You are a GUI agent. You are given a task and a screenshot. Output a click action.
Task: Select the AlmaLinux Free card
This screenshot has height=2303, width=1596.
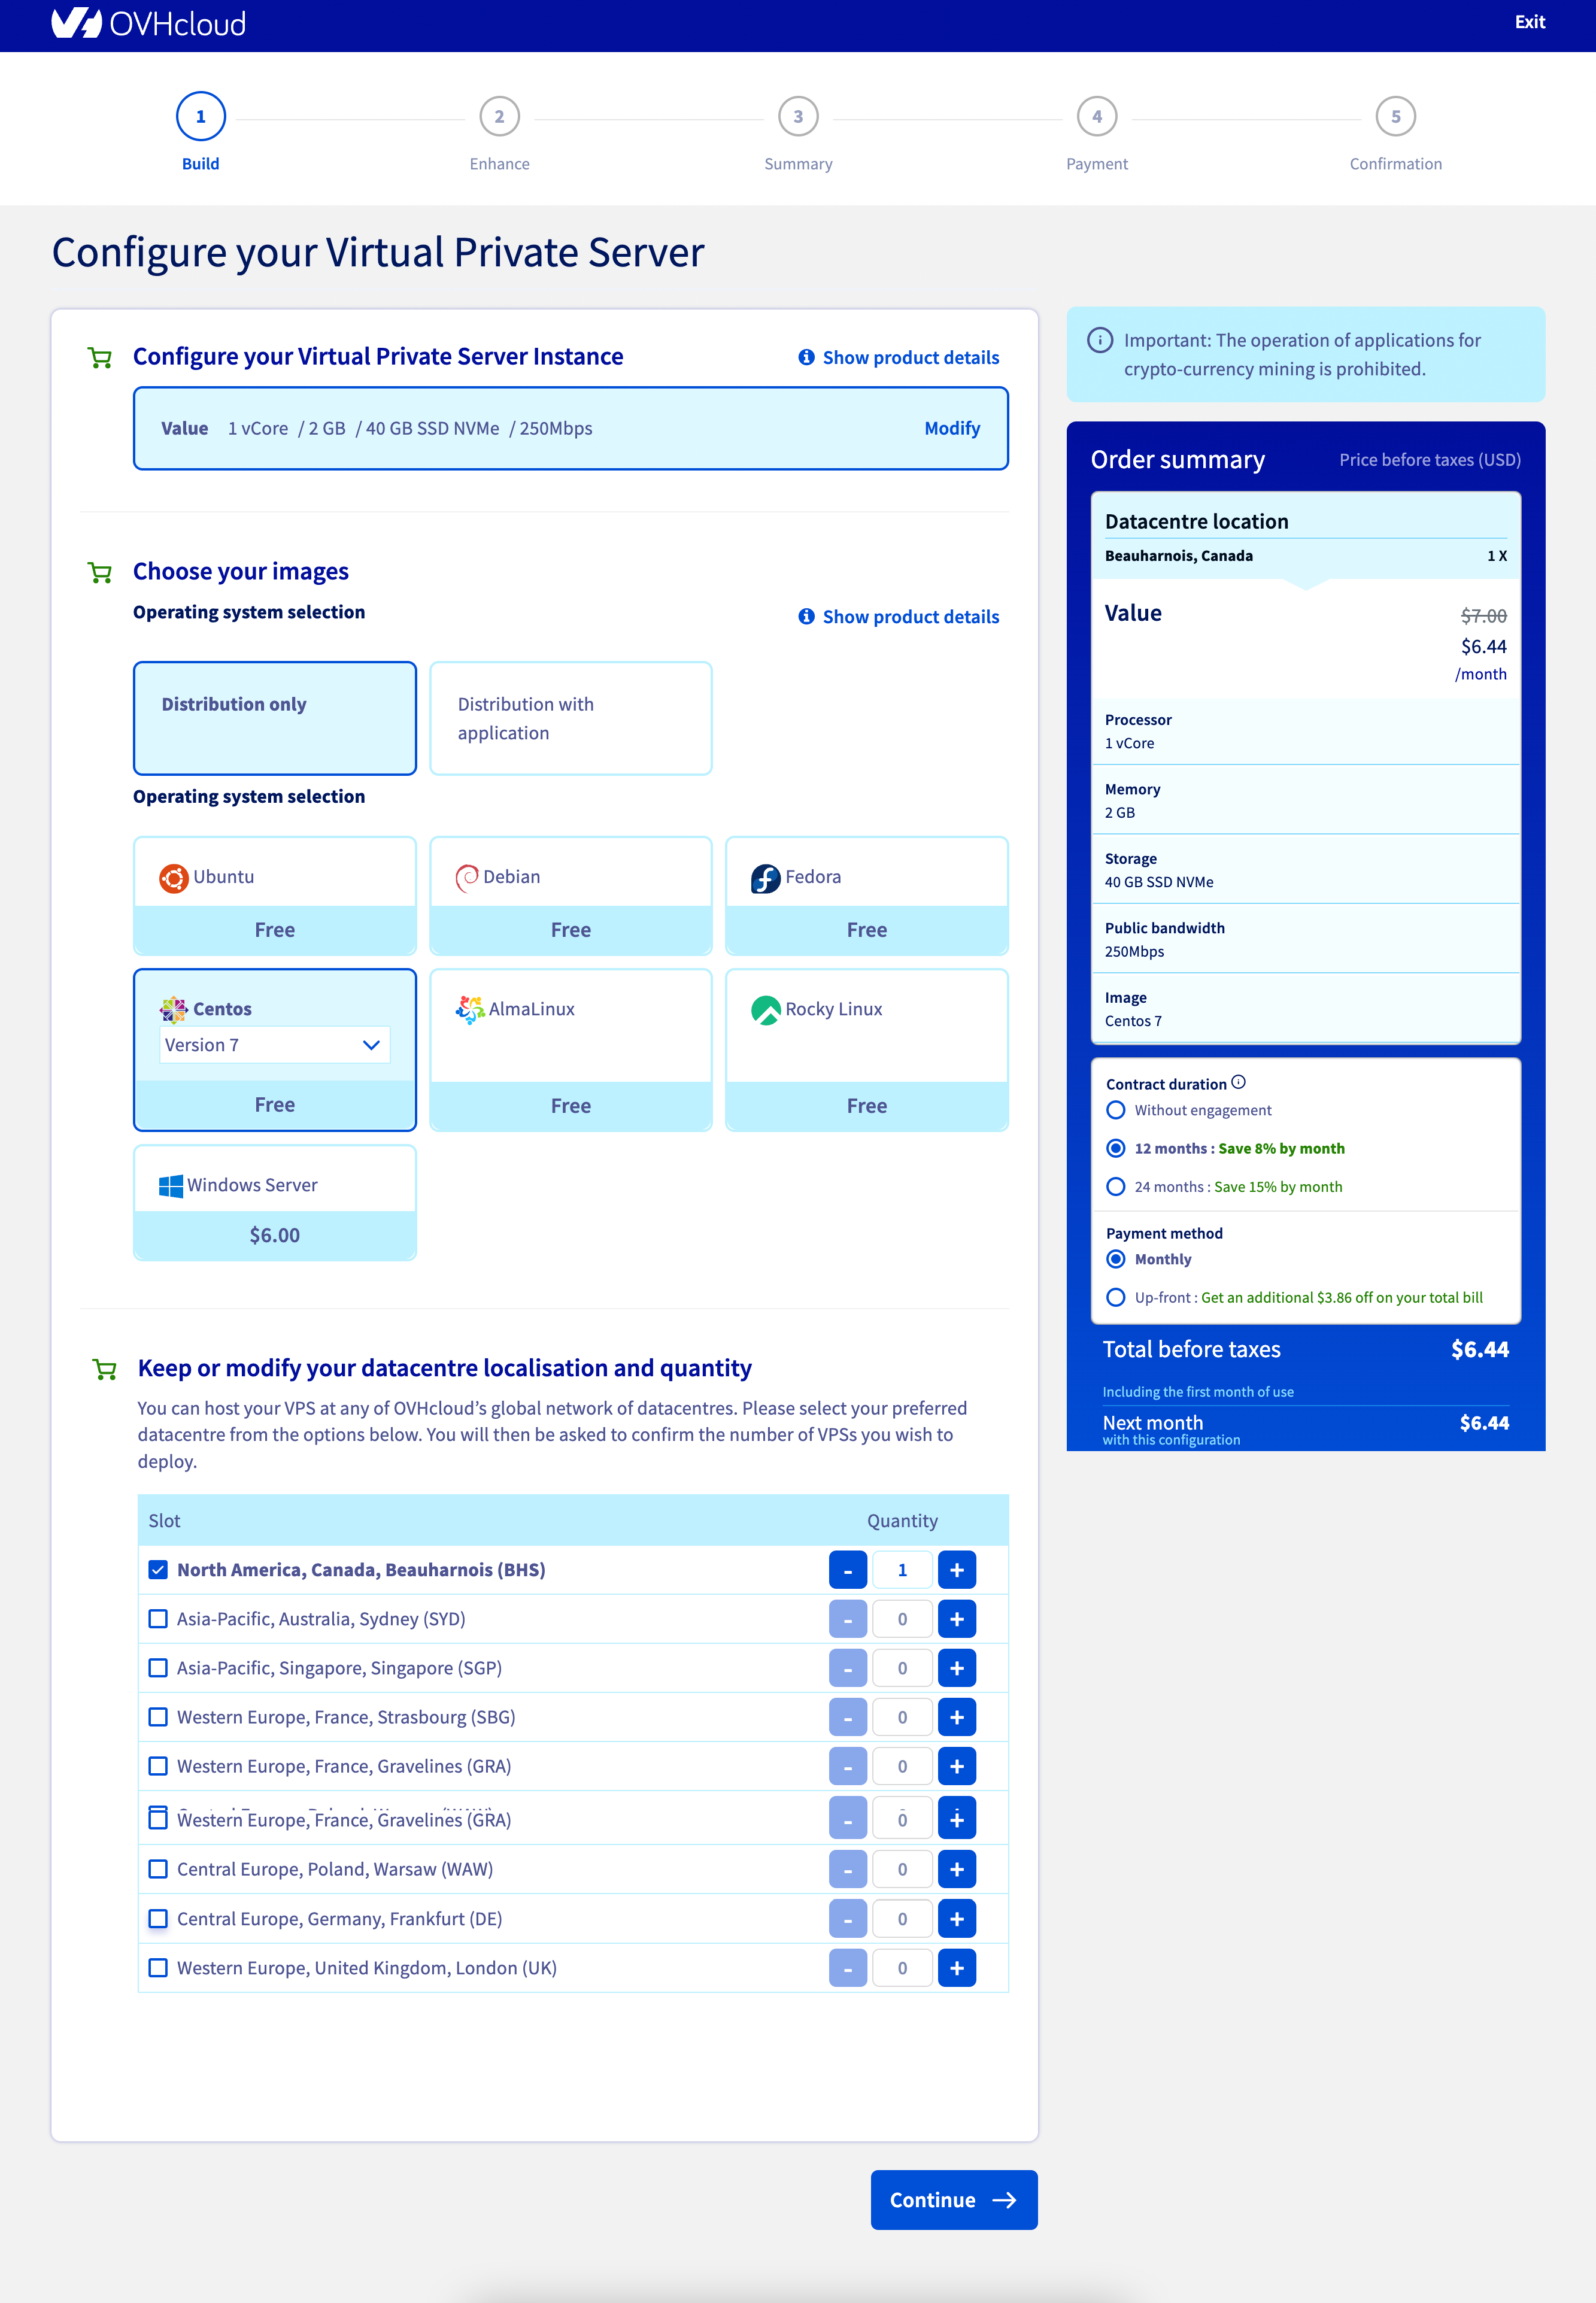(571, 1050)
